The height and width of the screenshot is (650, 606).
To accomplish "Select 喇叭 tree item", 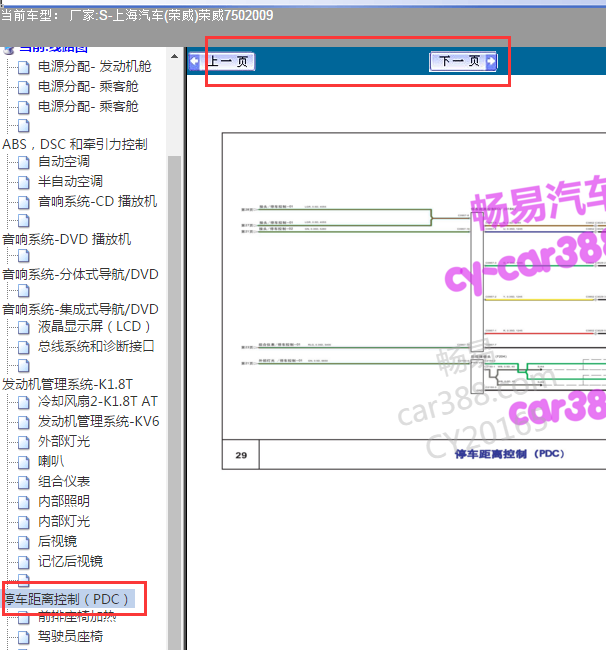I will [51, 461].
